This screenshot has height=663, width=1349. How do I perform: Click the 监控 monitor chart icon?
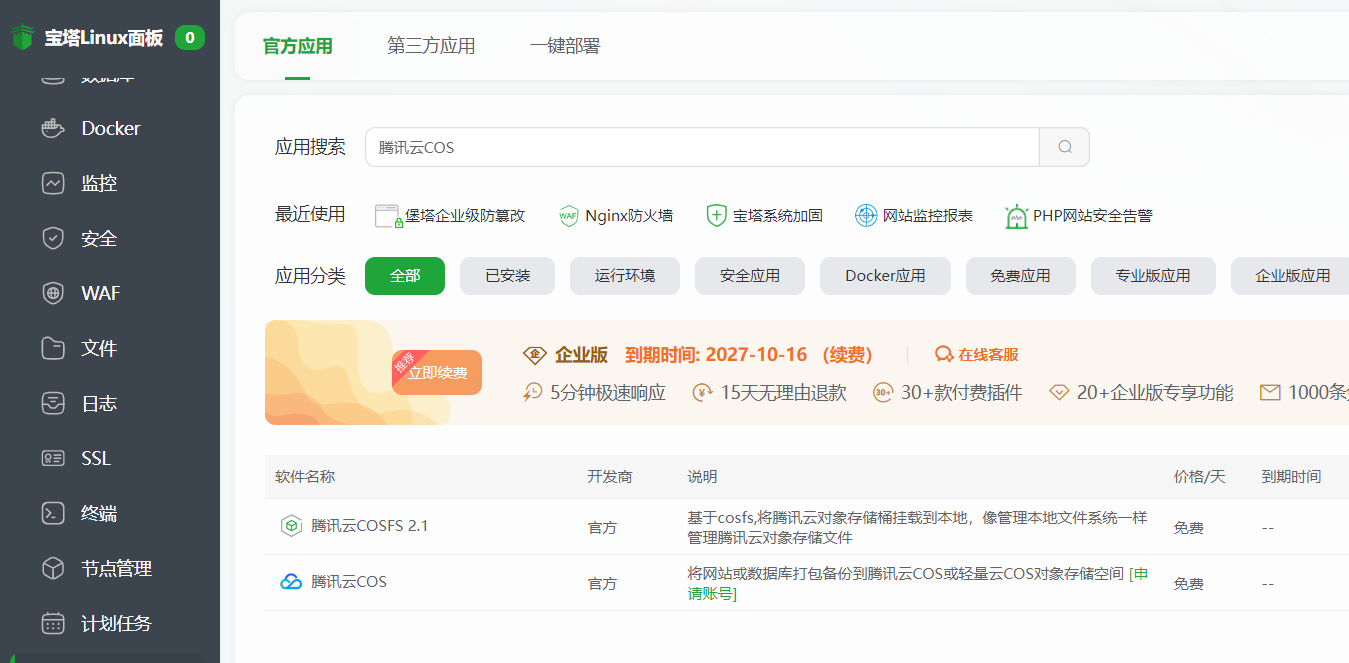[x=53, y=183]
